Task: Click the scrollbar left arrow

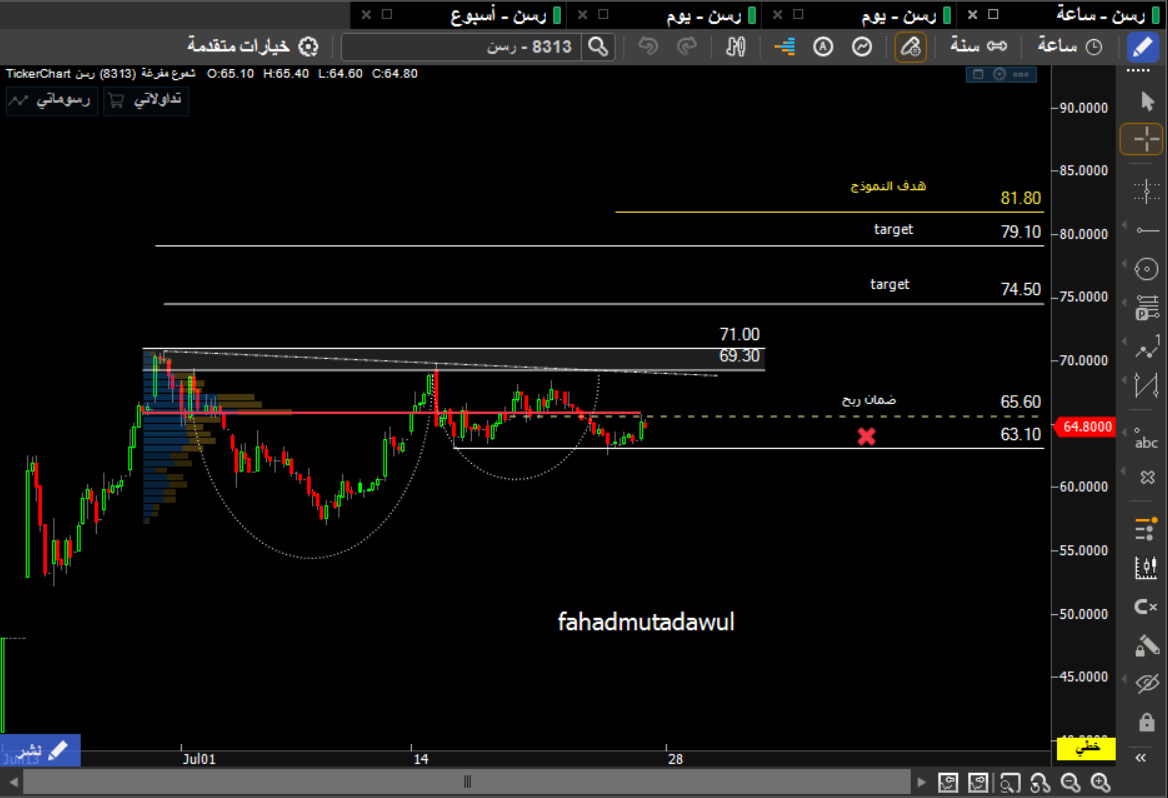Action: coord(13,782)
